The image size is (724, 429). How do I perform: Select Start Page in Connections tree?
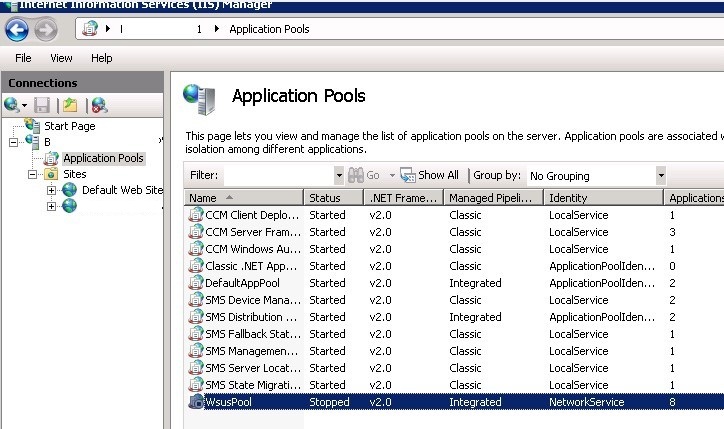70,126
